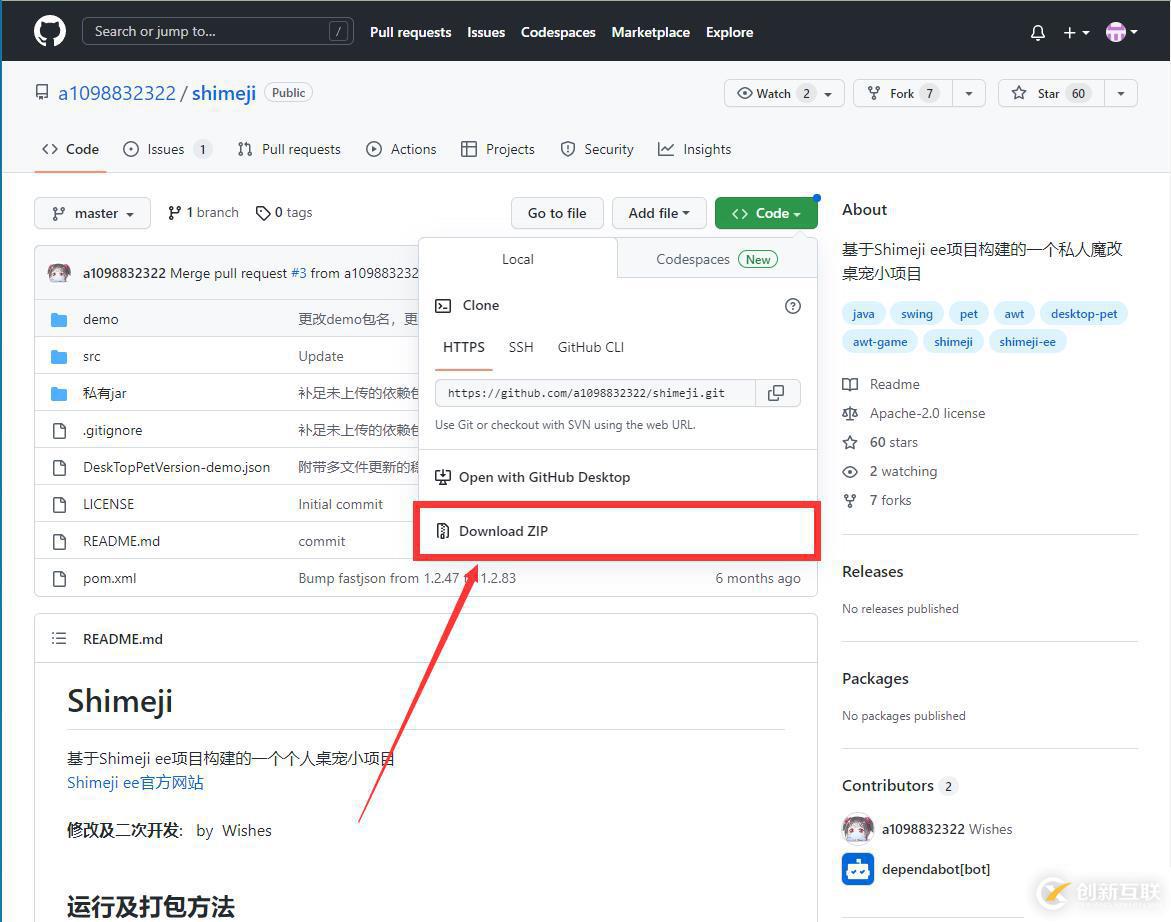Click the 私有jar folder icon
Viewport: 1171px width, 922px height.
click(x=59, y=393)
